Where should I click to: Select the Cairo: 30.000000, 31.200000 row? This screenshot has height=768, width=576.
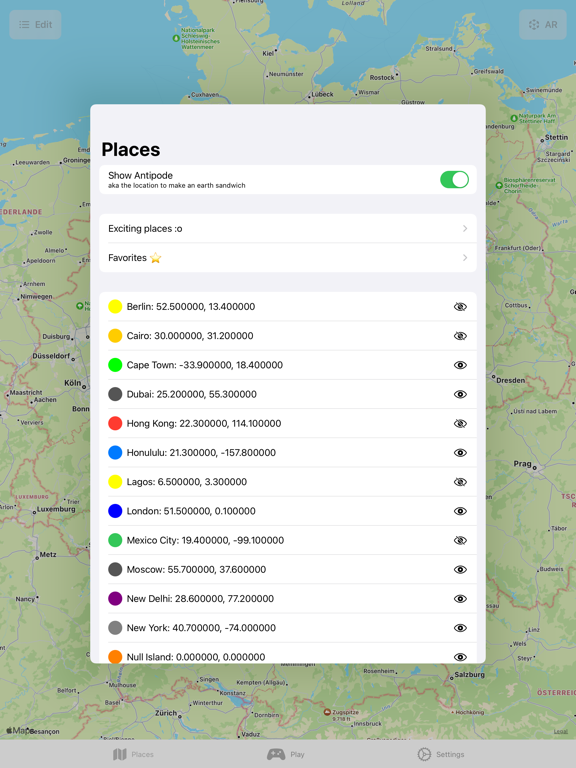[288, 336]
